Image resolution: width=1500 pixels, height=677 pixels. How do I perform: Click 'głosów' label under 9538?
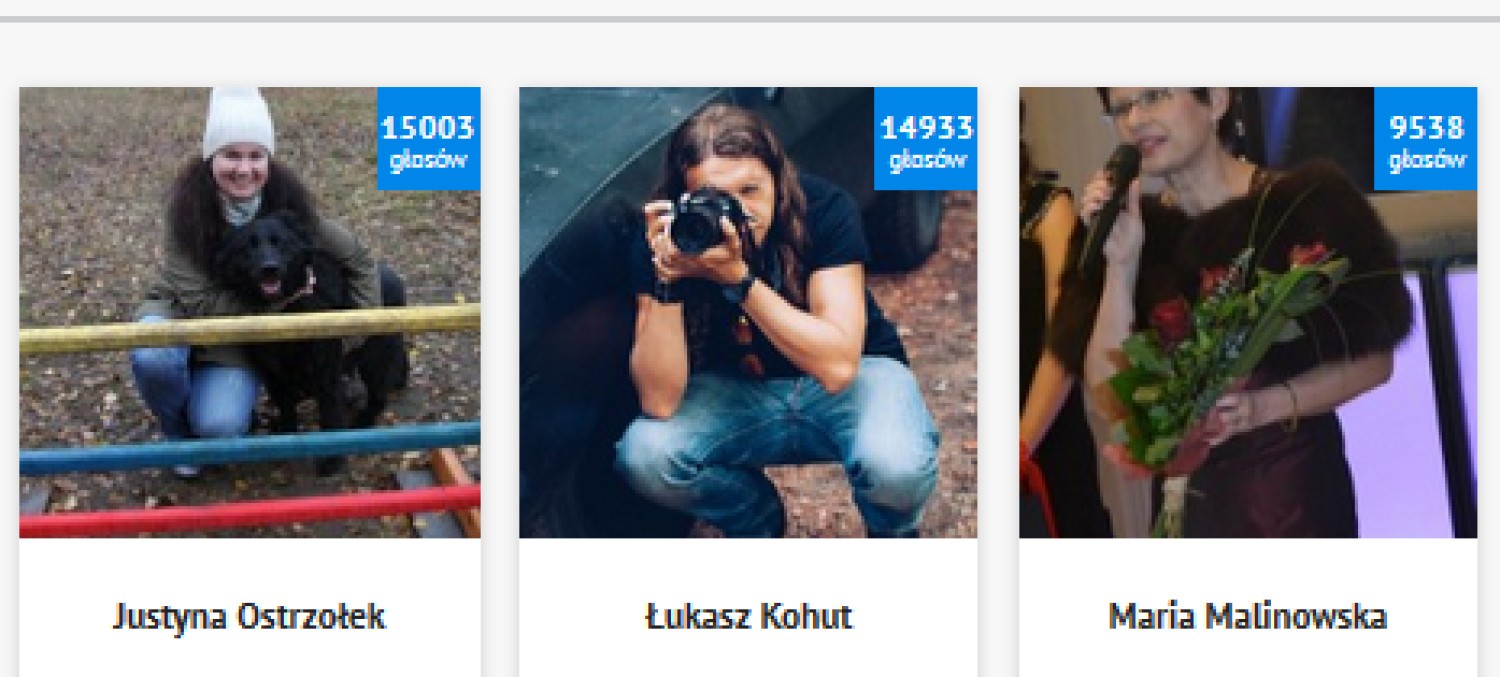click(1427, 160)
